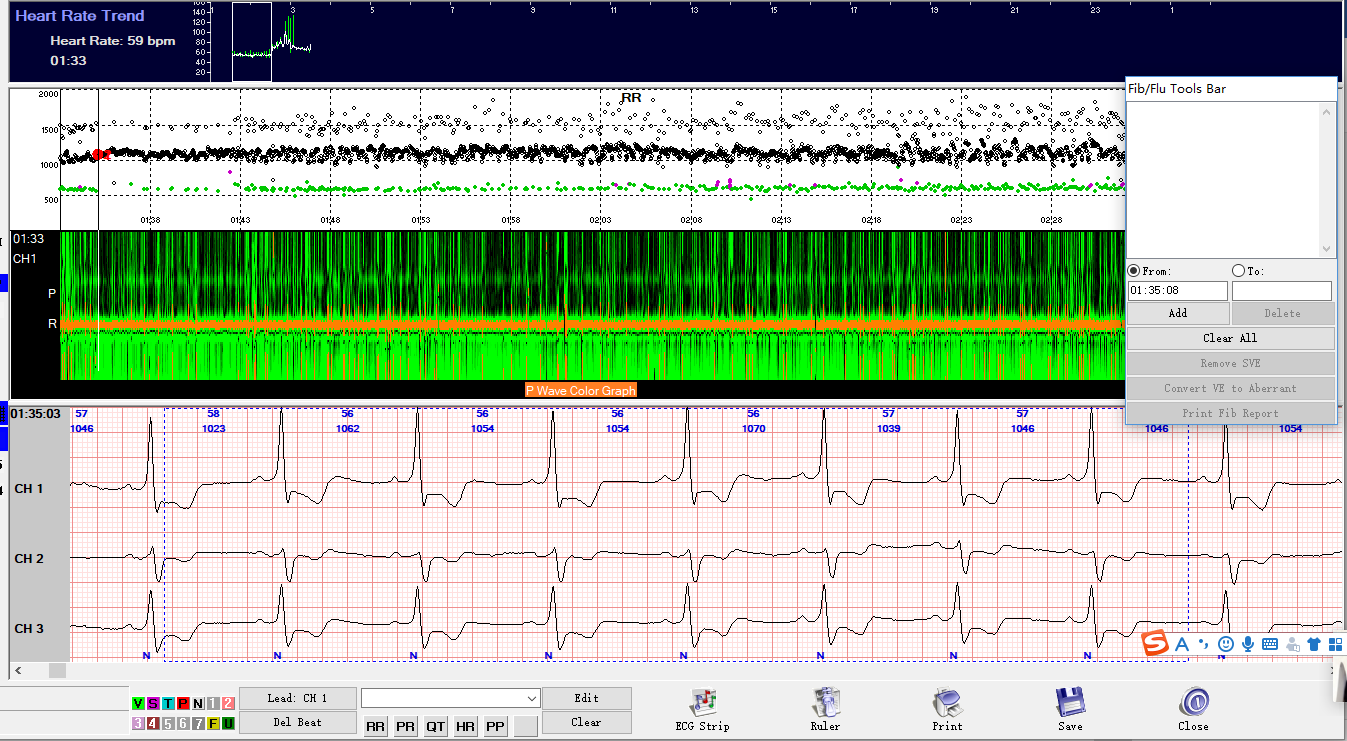Select the yellow F beat type
Image resolution: width=1347 pixels, height=741 pixels.
pos(213,723)
